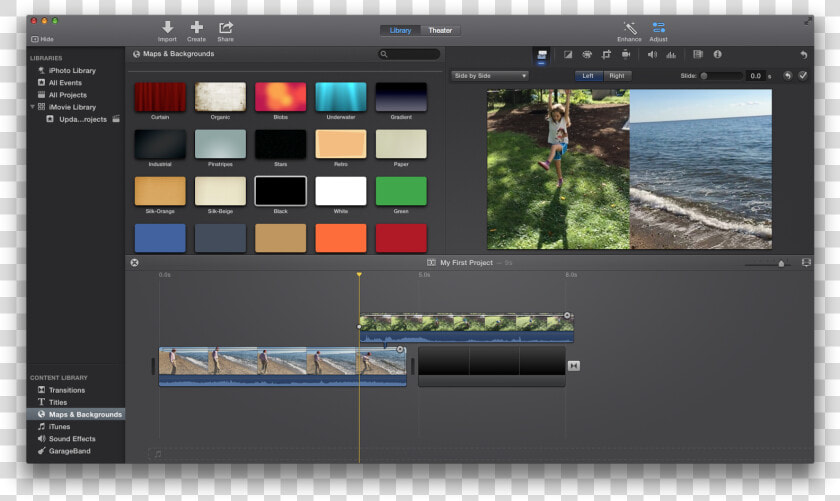The image size is (840, 501).
Task: Open the color correction palette tool
Action: pos(587,55)
